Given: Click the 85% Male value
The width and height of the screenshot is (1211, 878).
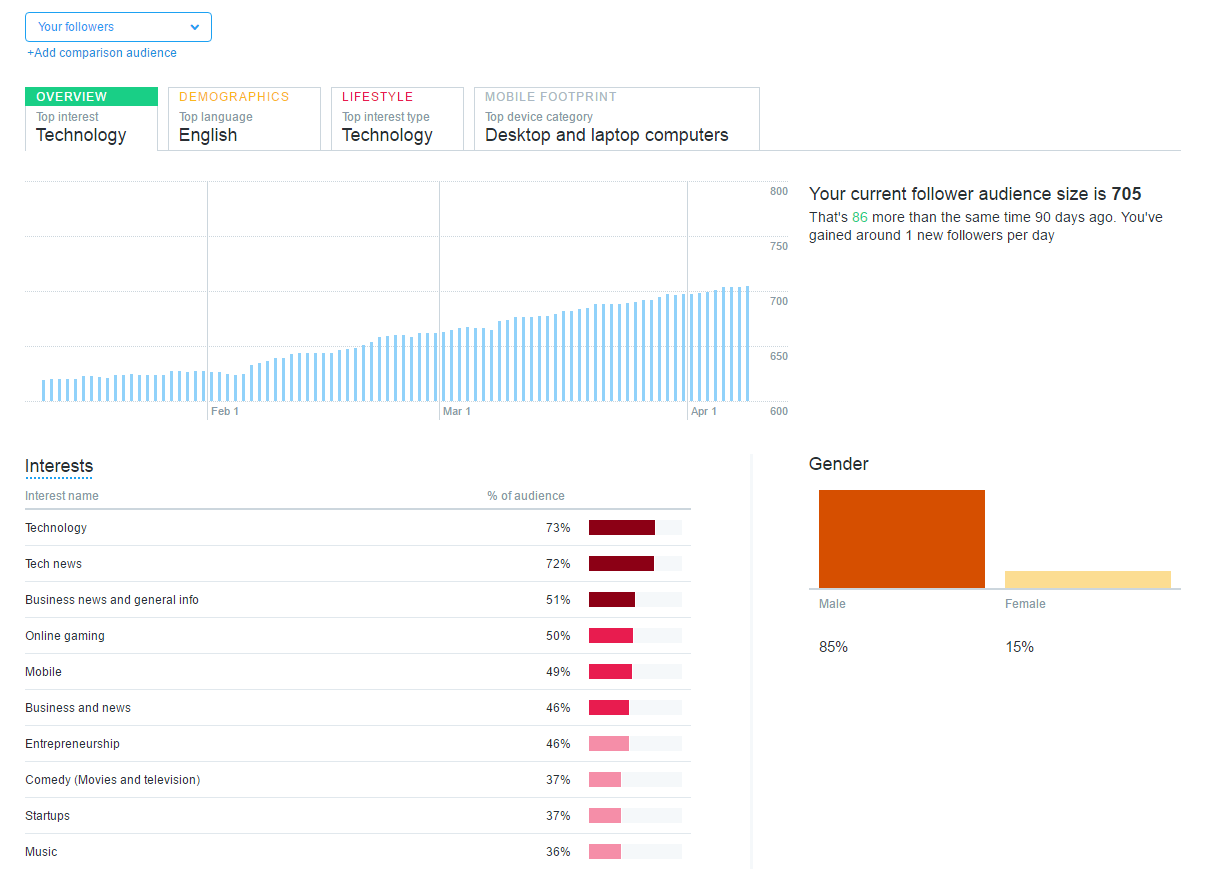Looking at the screenshot, I should tap(833, 647).
